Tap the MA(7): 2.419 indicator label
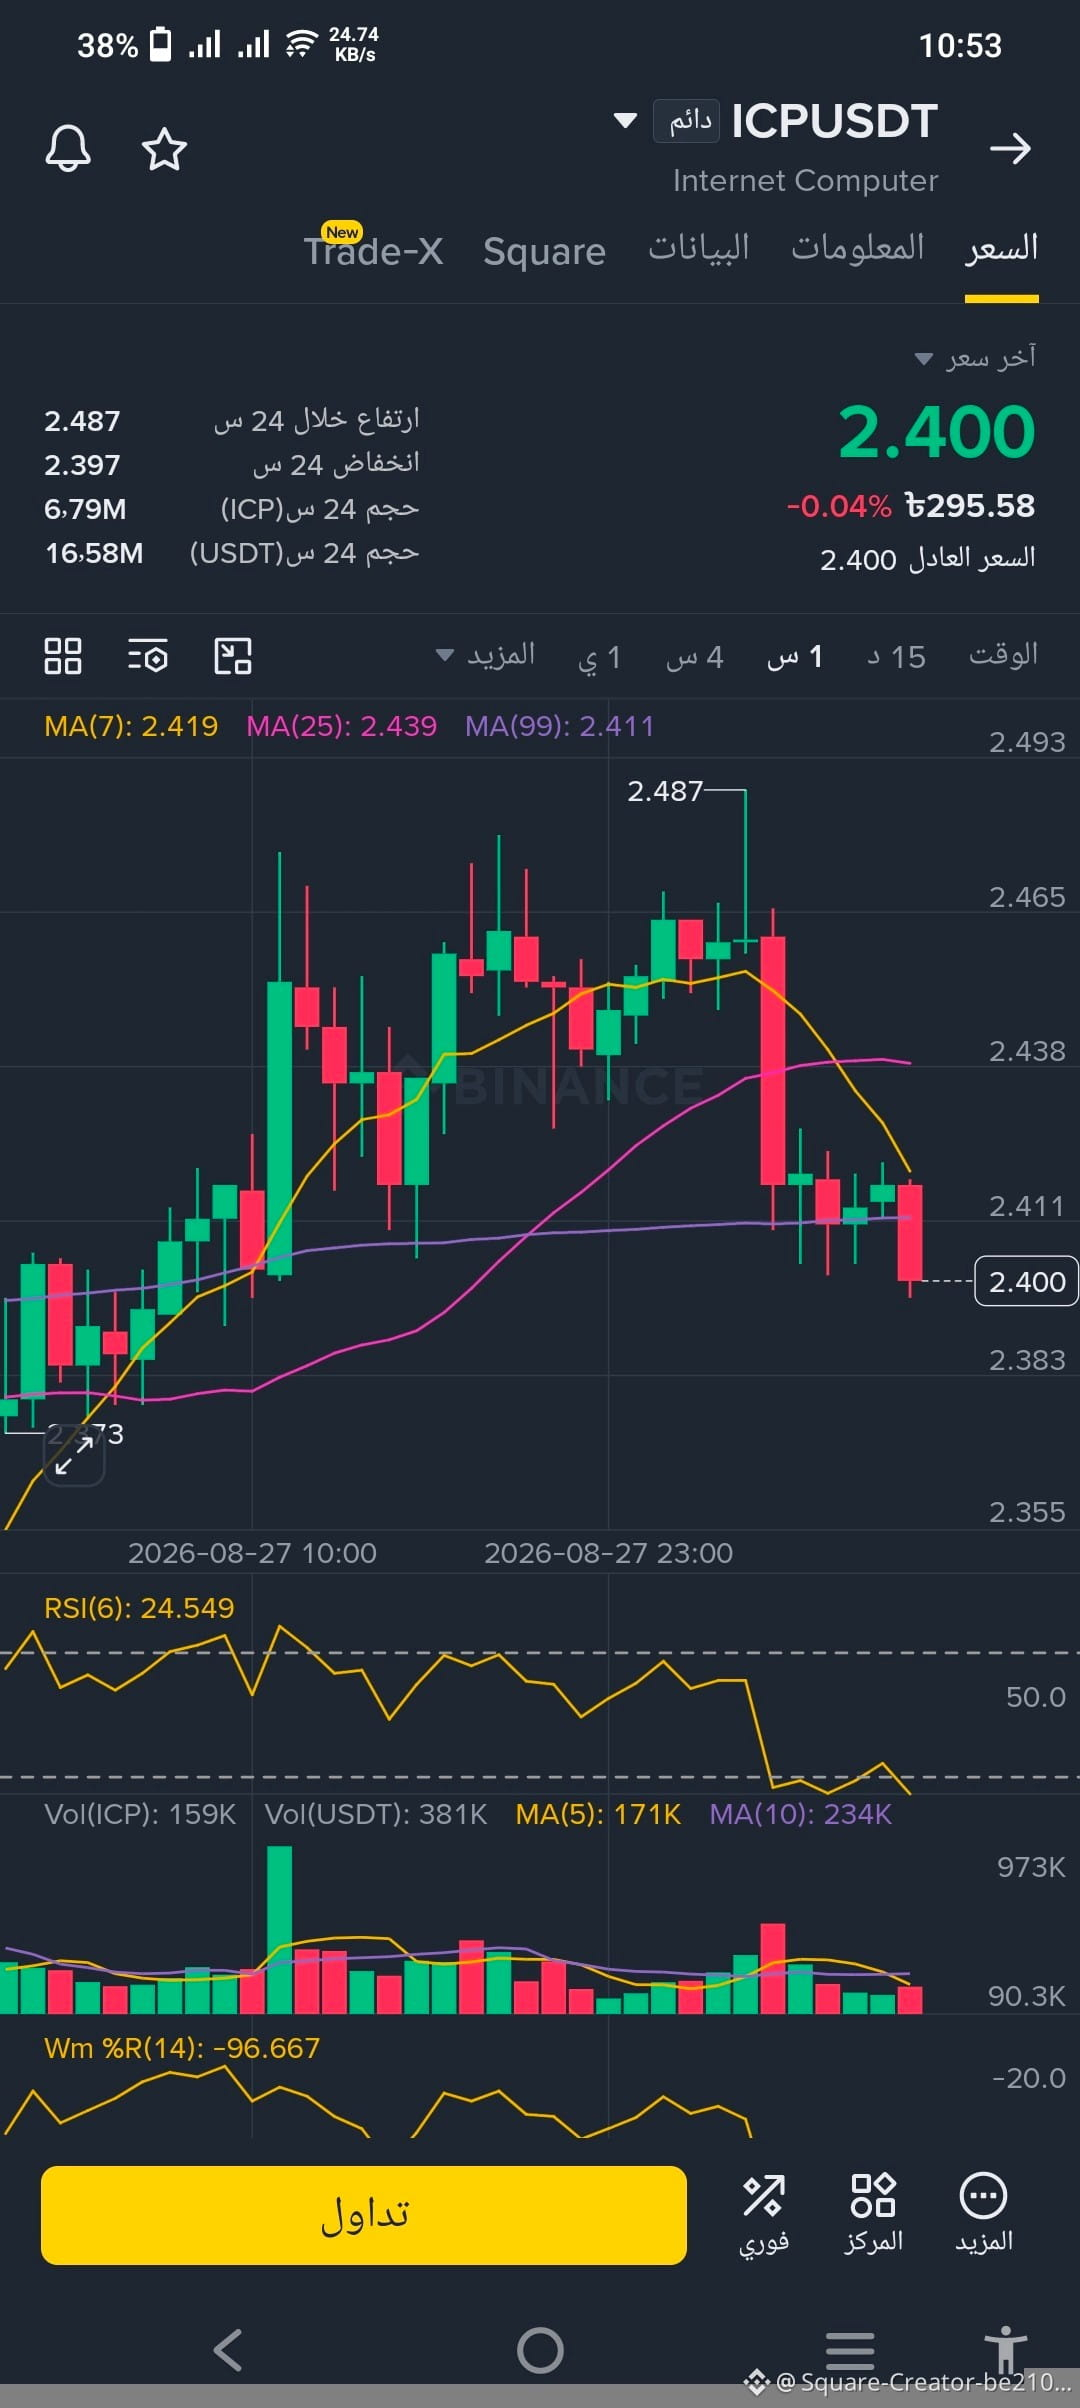This screenshot has height=2408, width=1080. pos(131,726)
